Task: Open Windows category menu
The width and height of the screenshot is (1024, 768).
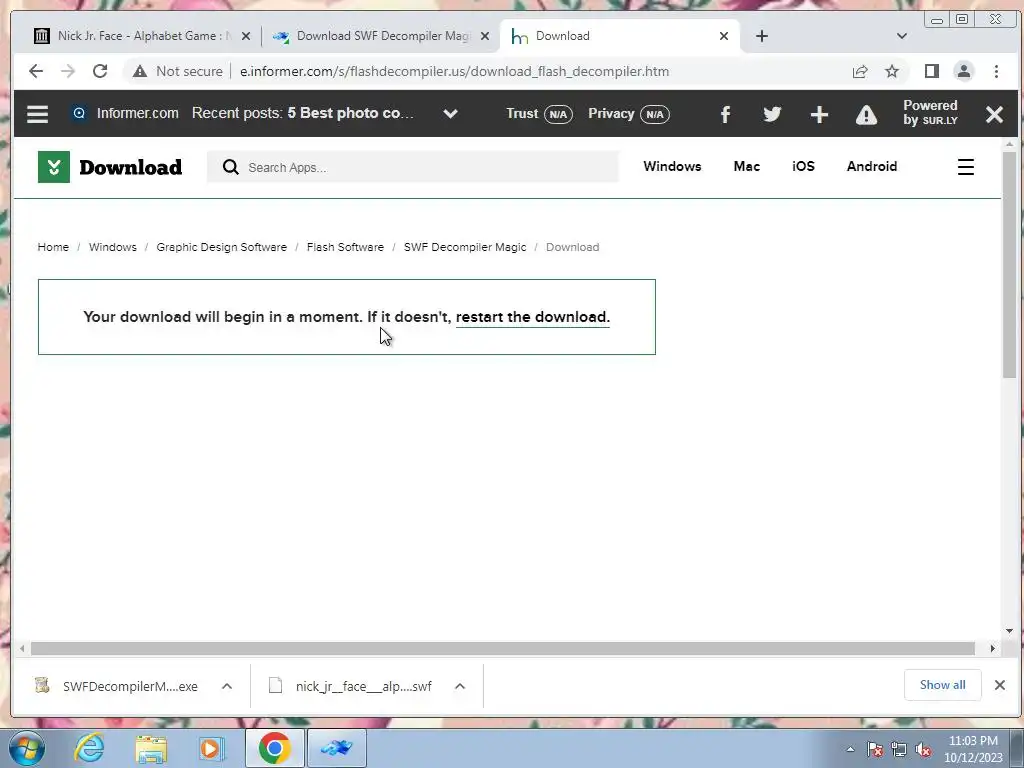Action: (672, 167)
